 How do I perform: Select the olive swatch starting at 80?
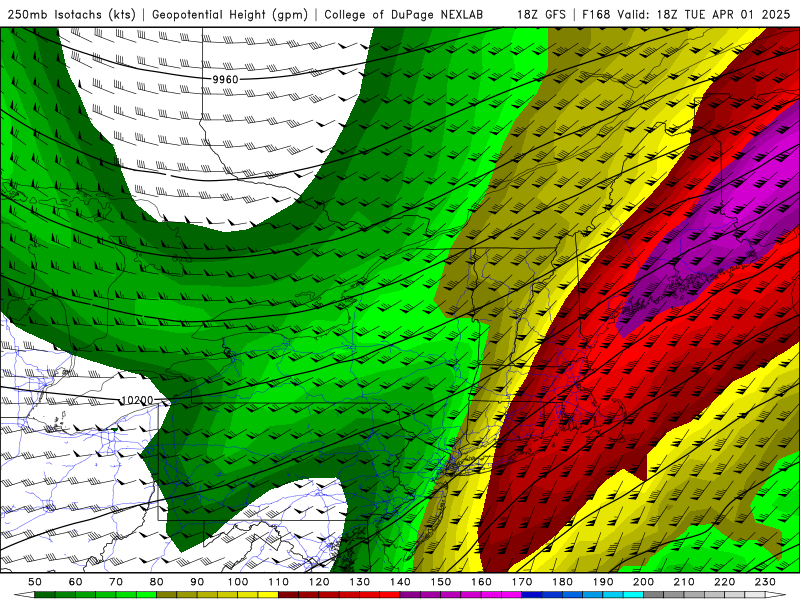pyautogui.click(x=166, y=595)
